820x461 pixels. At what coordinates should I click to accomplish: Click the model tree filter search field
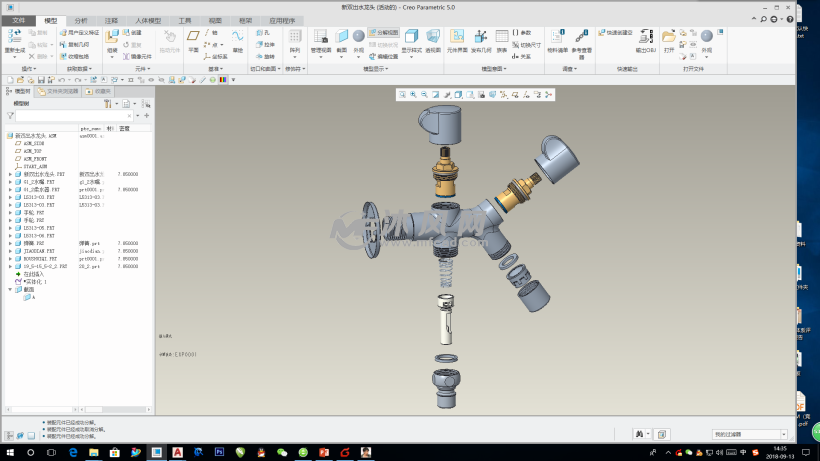72,116
